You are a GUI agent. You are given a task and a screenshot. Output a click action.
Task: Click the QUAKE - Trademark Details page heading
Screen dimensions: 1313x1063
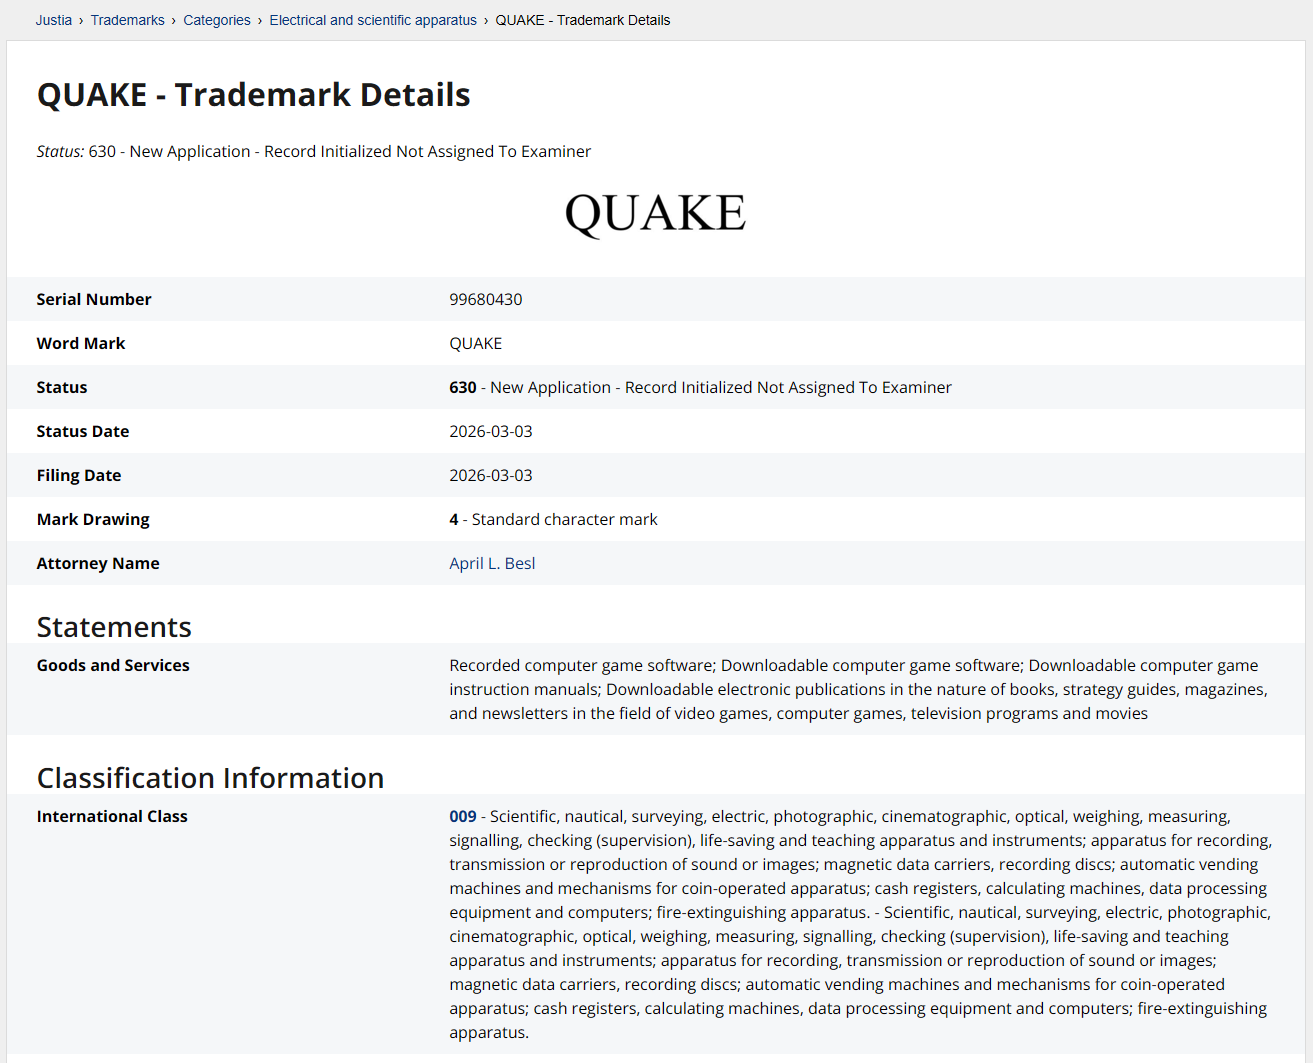tap(253, 95)
